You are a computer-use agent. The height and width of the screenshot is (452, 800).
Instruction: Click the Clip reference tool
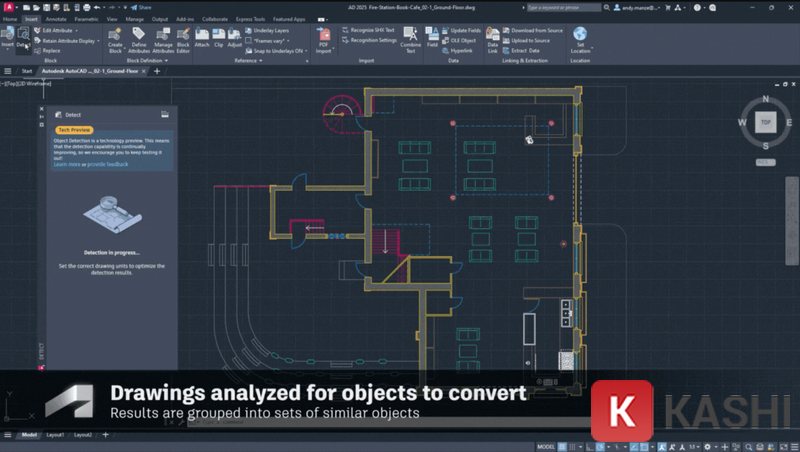219,38
